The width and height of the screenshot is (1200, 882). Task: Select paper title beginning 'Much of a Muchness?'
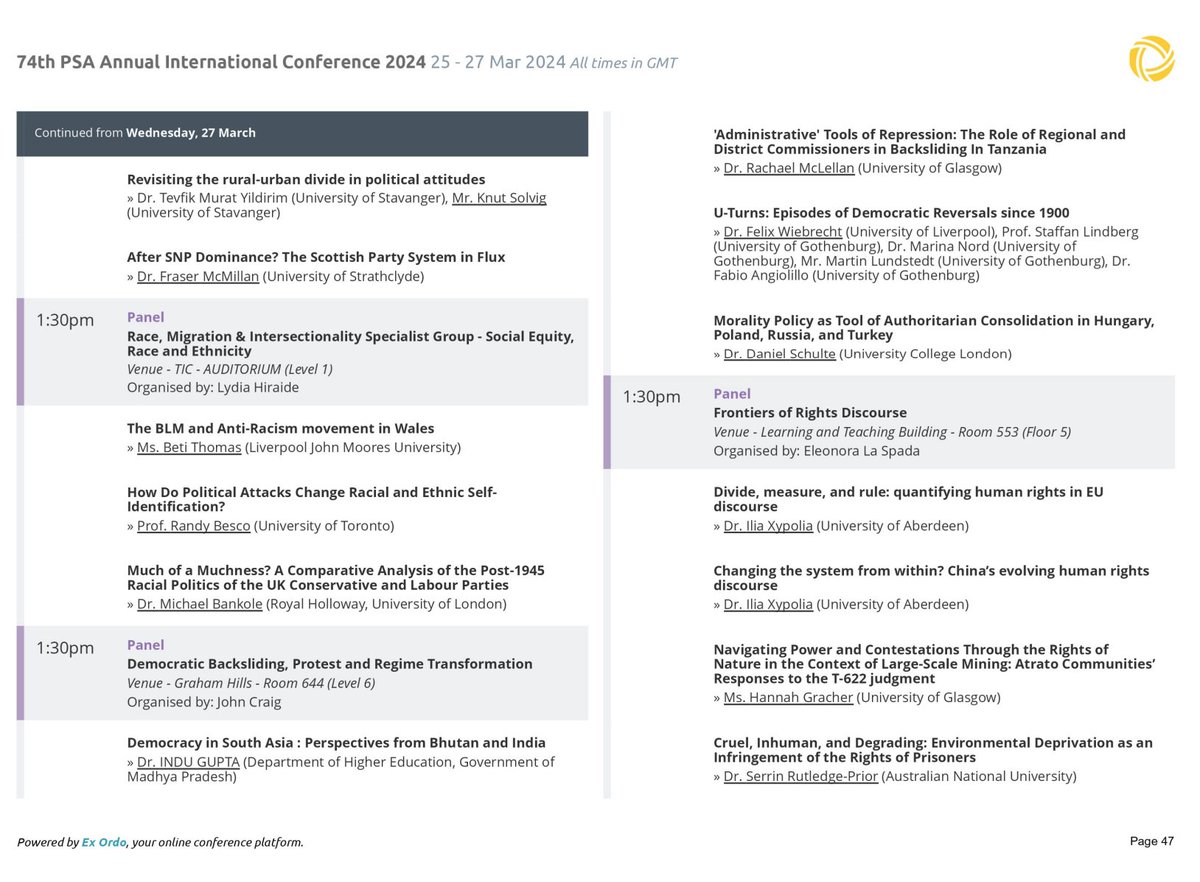(336, 578)
